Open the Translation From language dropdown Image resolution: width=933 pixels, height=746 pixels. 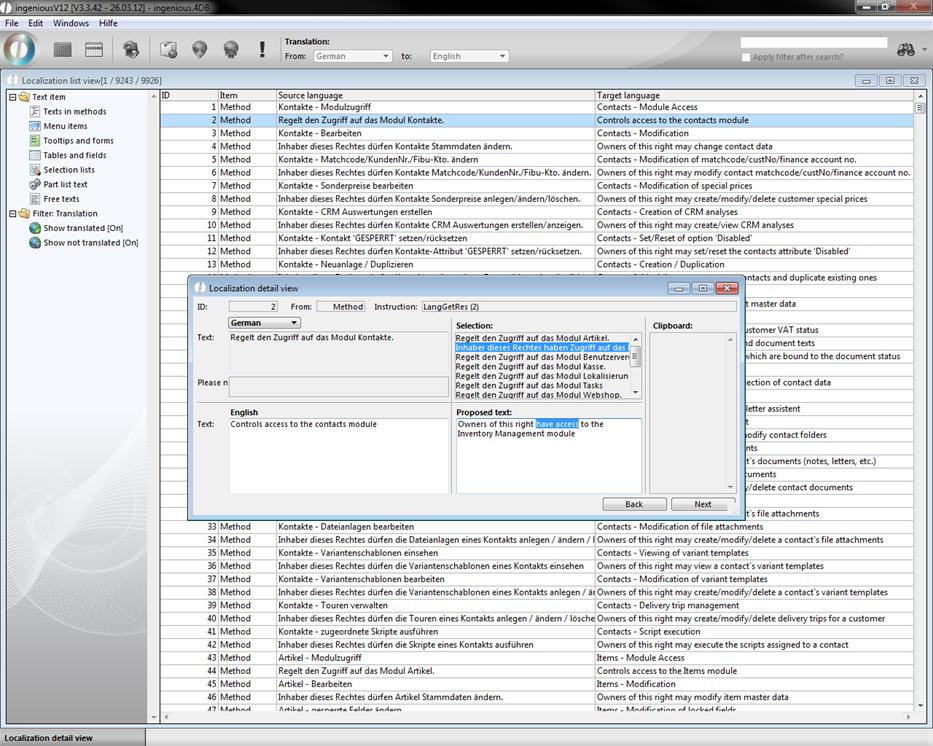point(353,56)
